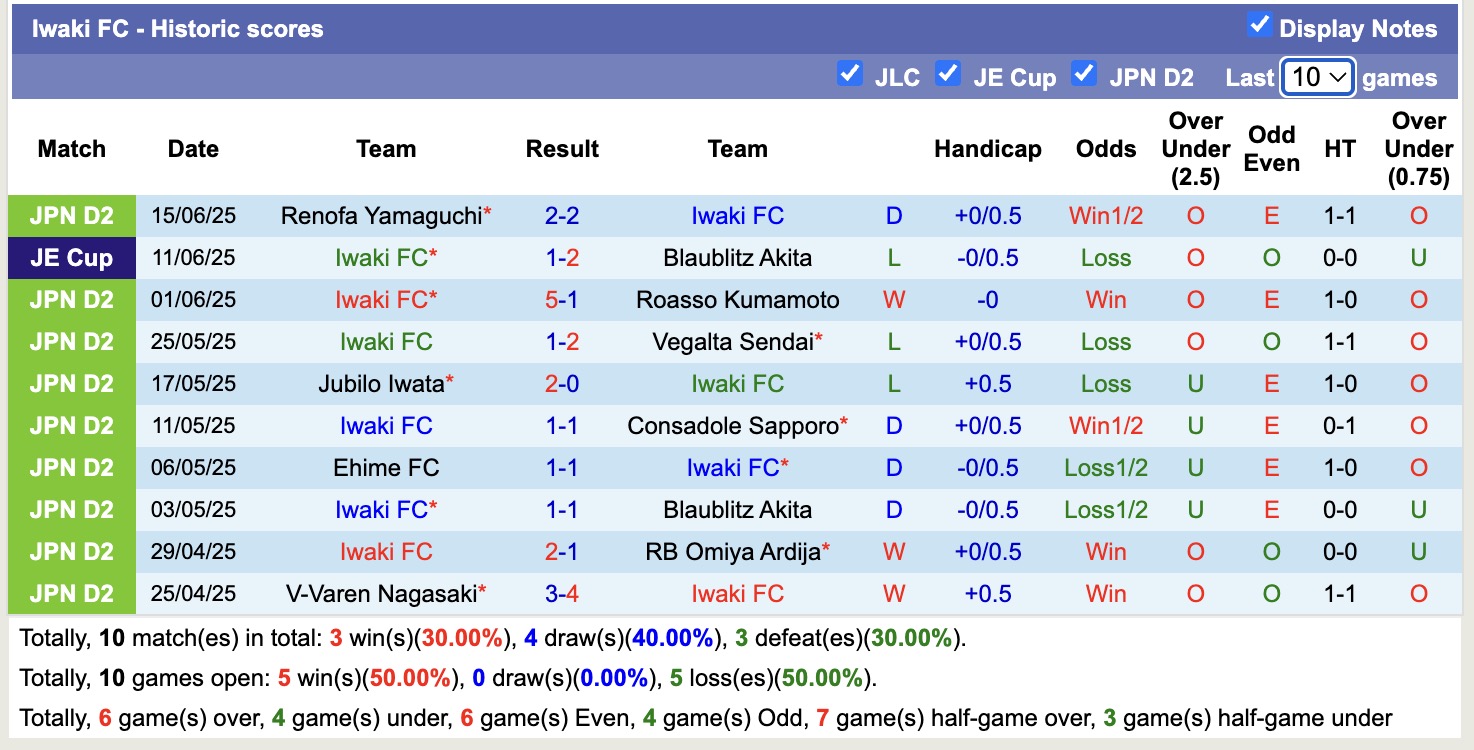The image size is (1474, 750).
Task: Select the Odds column header
Action: click(1105, 148)
